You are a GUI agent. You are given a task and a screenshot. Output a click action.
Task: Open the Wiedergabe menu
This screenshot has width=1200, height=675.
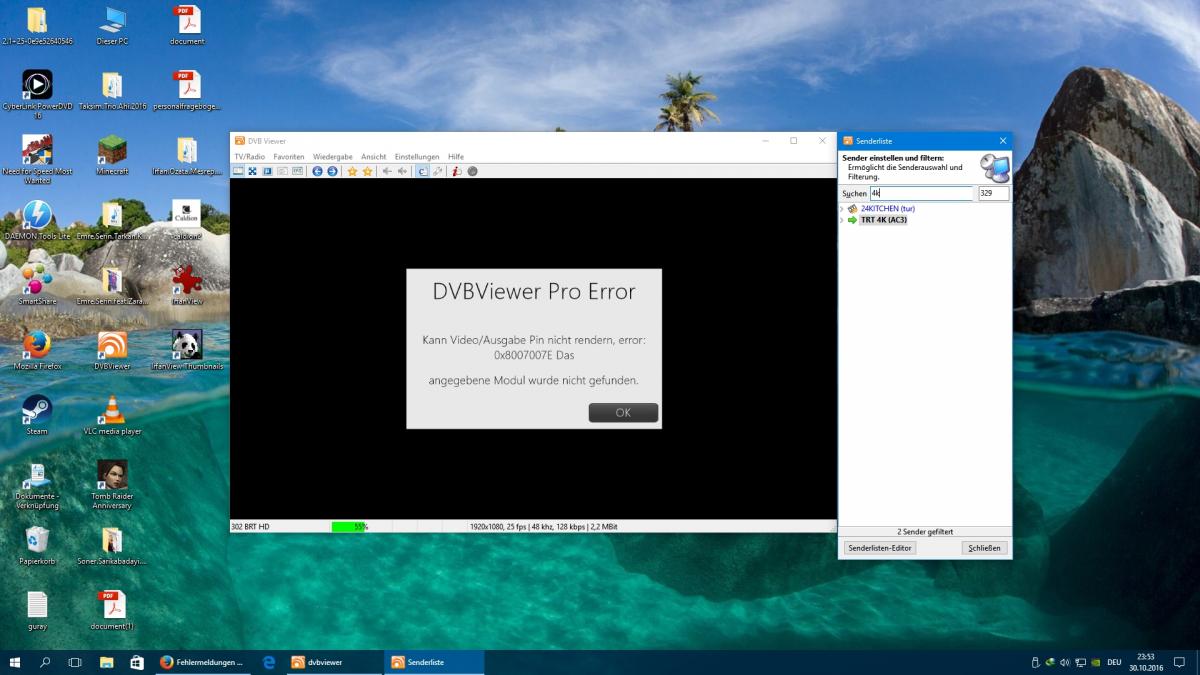pos(332,157)
